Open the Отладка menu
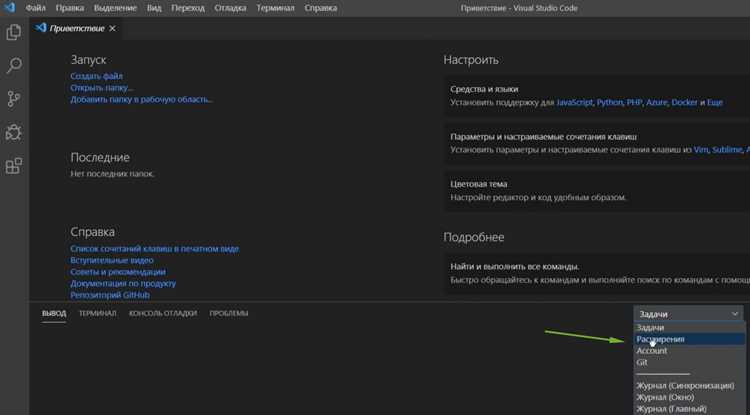750x415 pixels. pyautogui.click(x=231, y=8)
